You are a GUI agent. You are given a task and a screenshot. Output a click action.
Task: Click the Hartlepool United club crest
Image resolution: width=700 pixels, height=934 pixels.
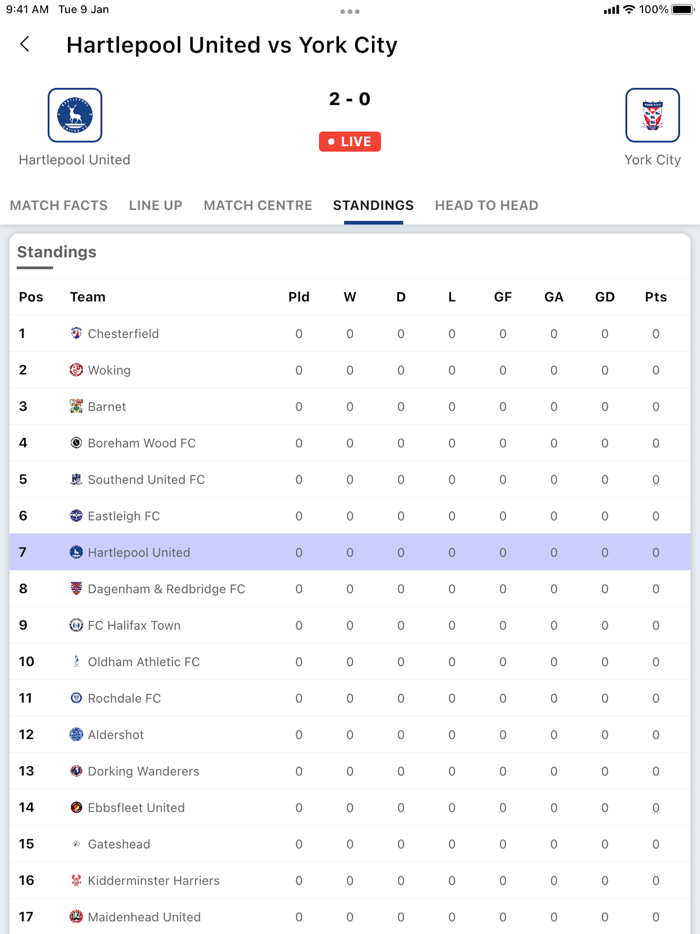point(73,115)
